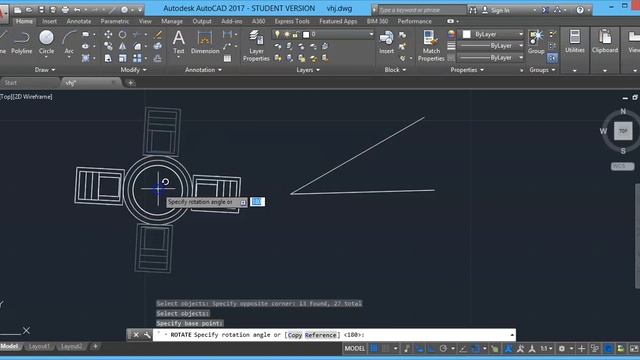Add a new layout tab with plus
The width and height of the screenshot is (640, 360).
95,347
